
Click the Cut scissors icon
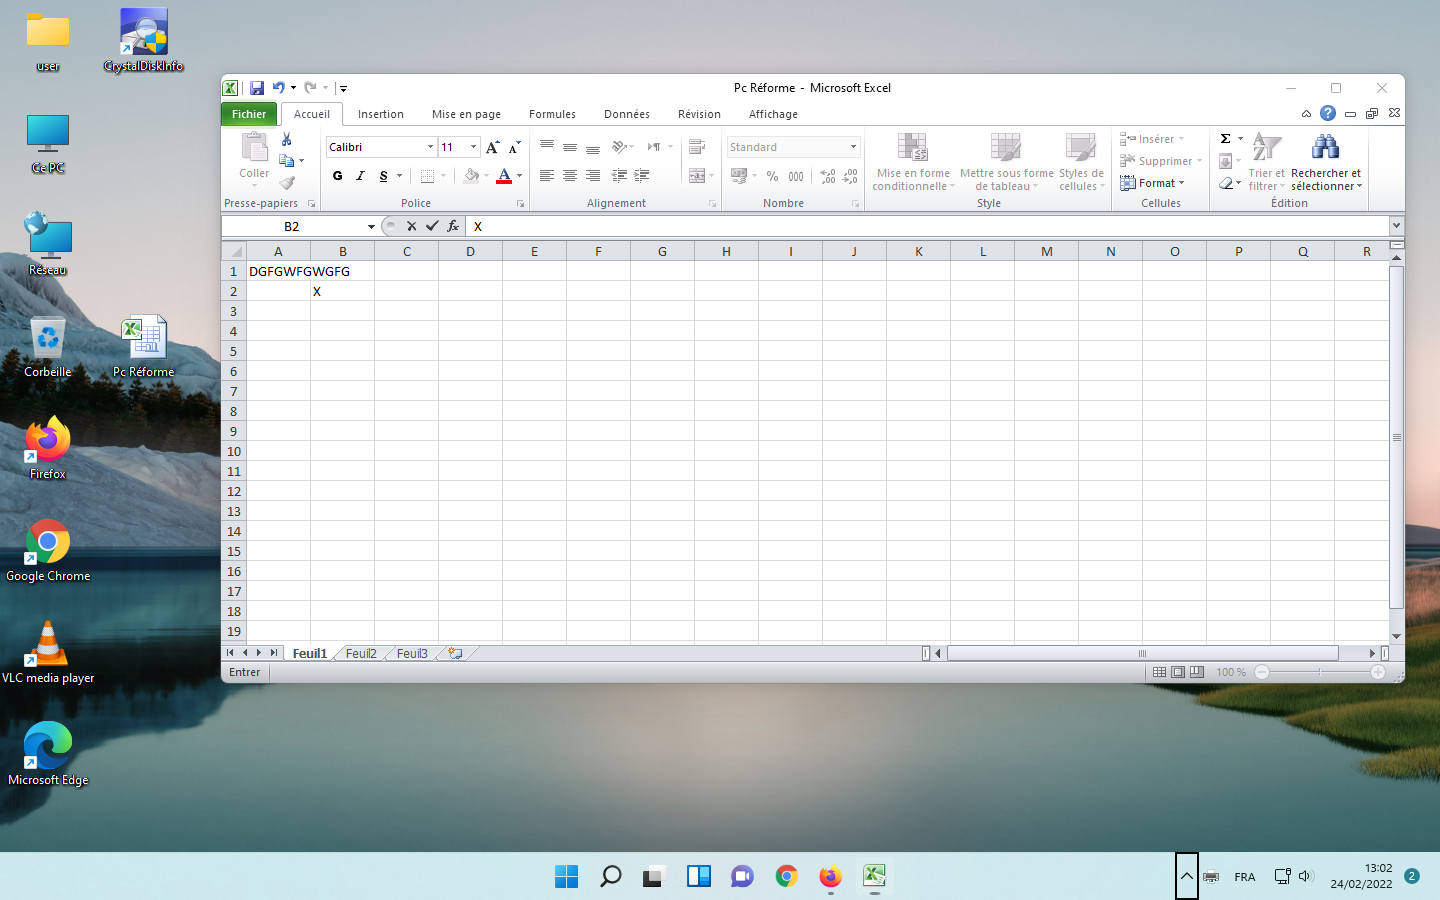point(287,140)
